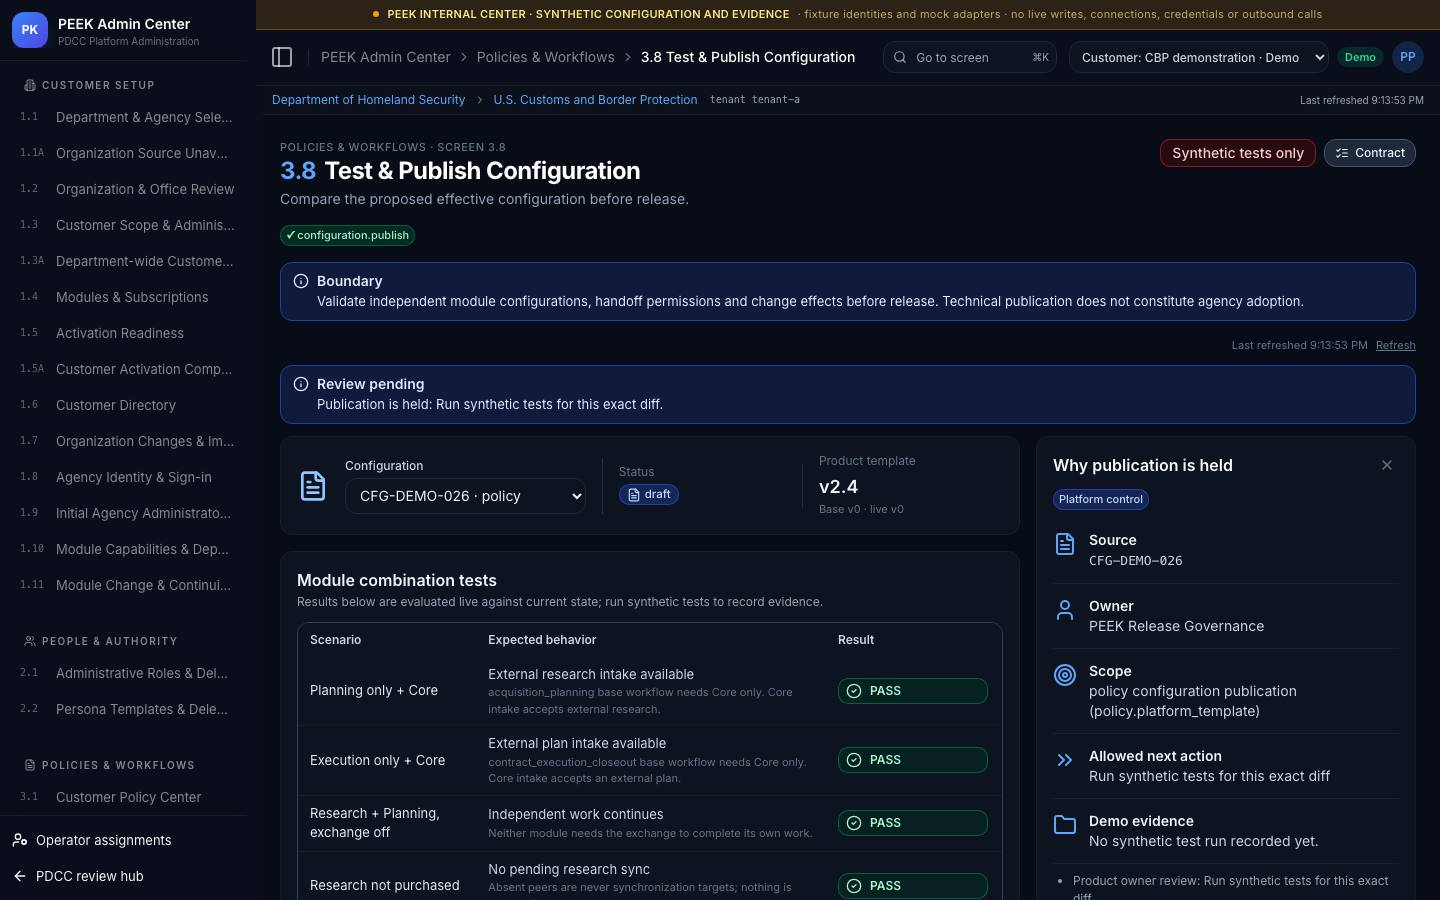Screen dimensions: 1440x900
Task: Follow the U.S. Customs and Border Protection link
Action: [x=595, y=100]
